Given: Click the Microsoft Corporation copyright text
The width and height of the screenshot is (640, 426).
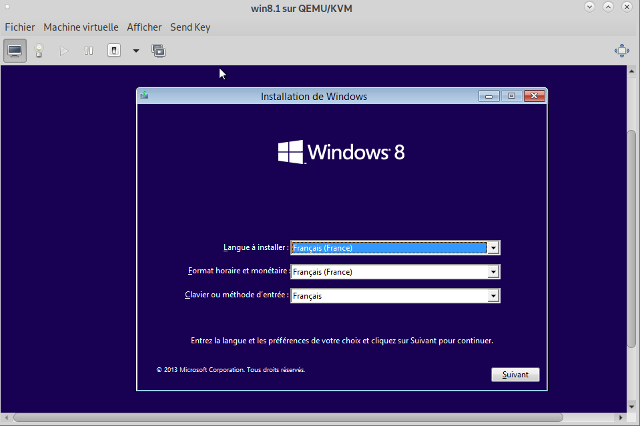Looking at the screenshot, I should (x=231, y=370).
